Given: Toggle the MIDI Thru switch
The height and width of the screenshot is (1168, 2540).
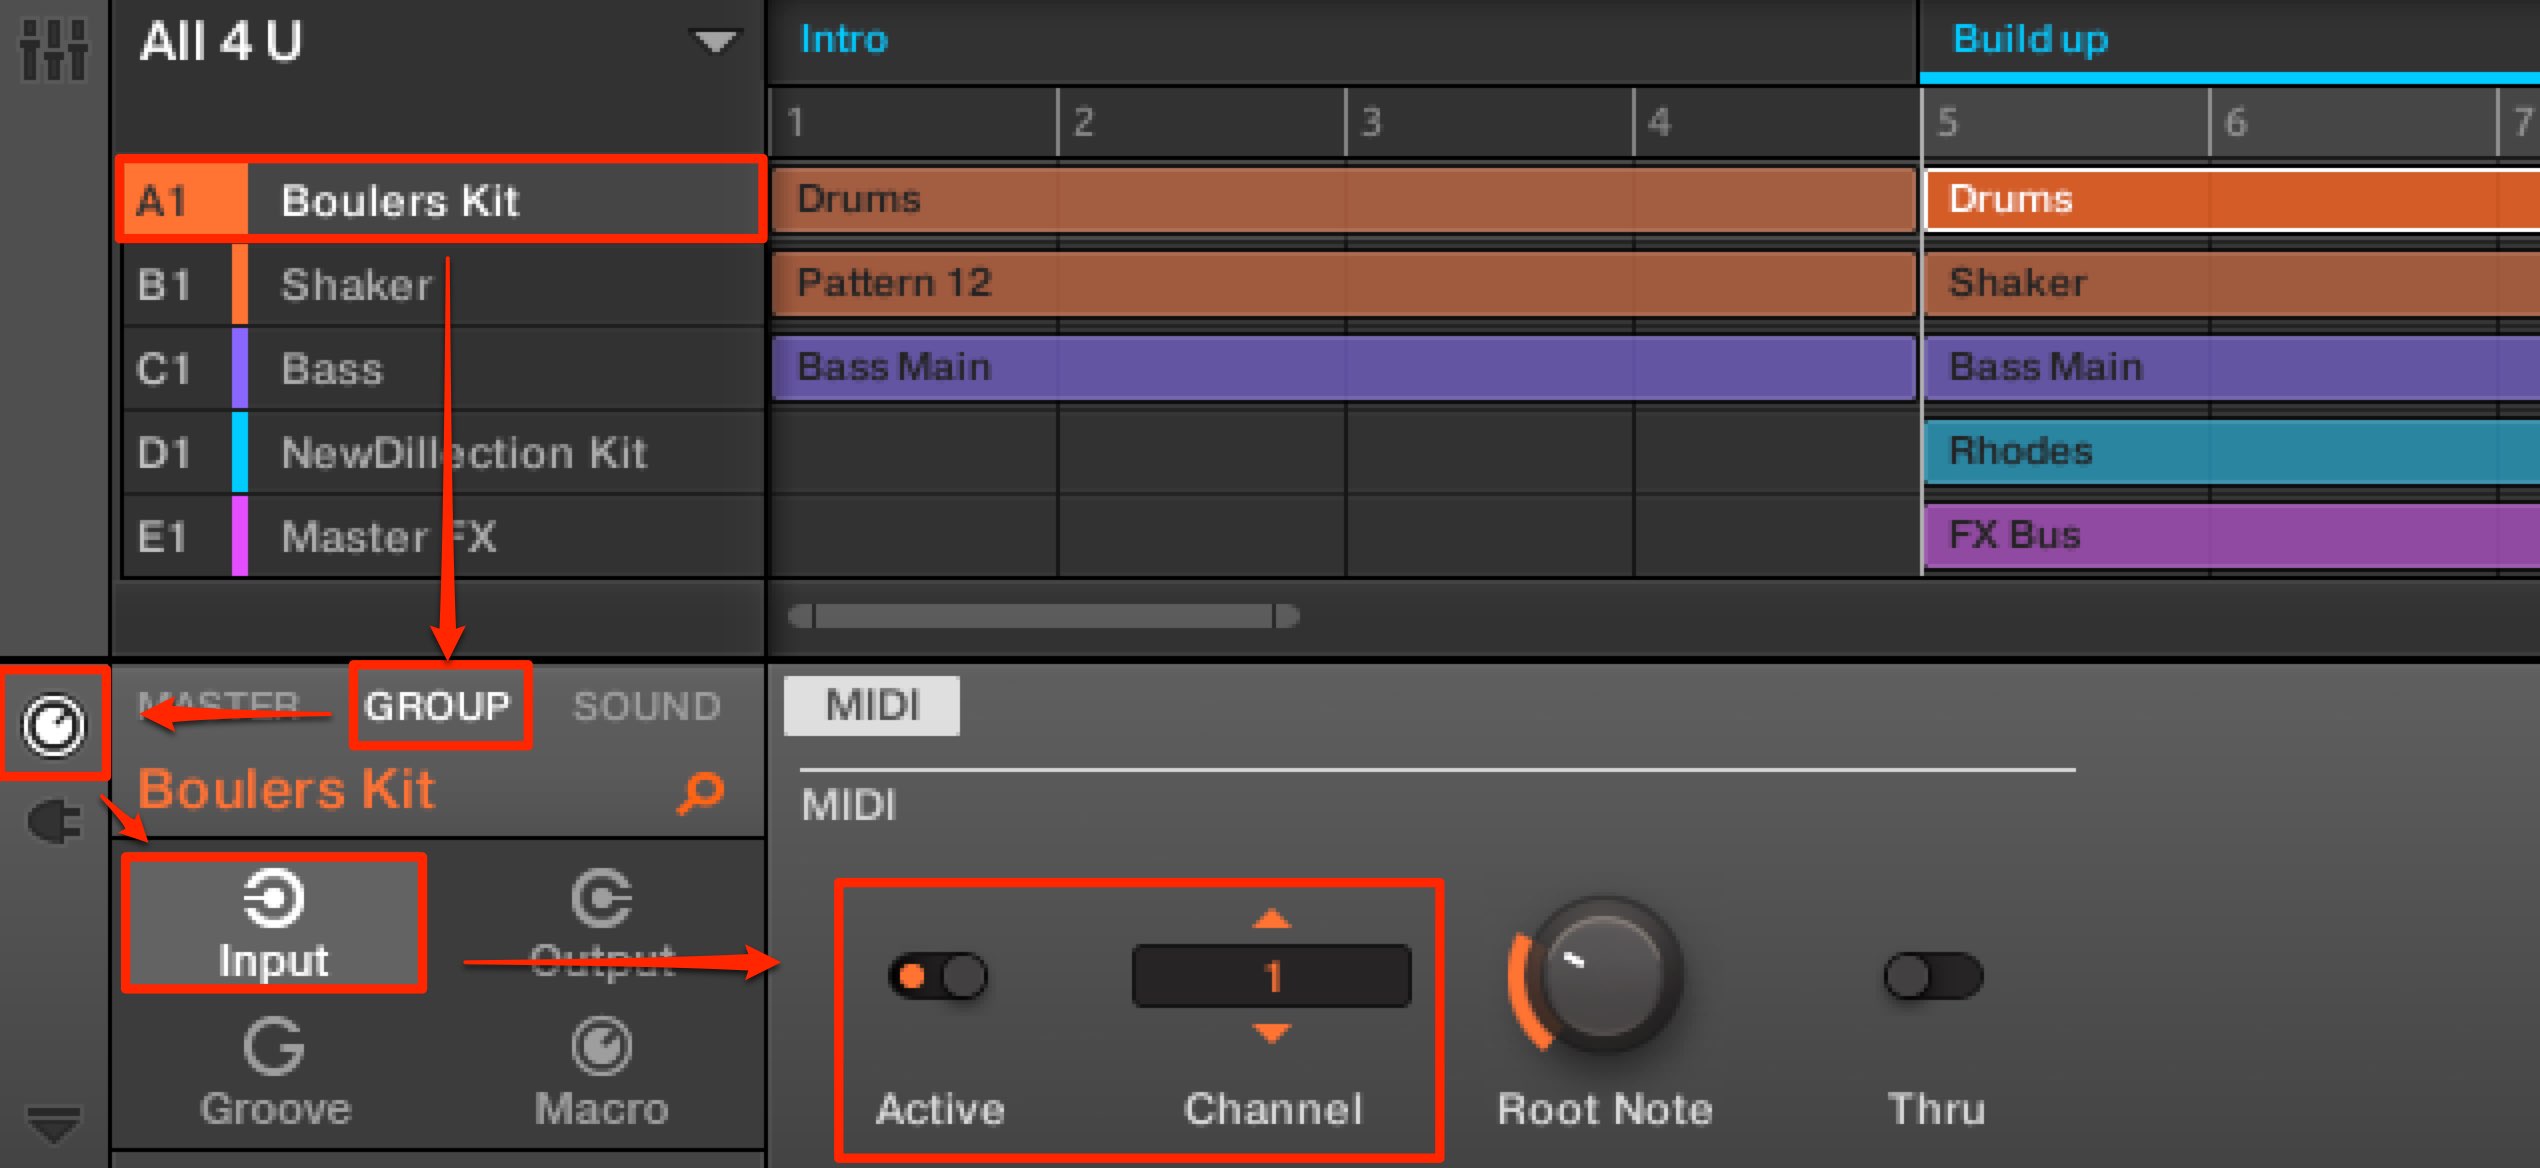Looking at the screenshot, I should point(1934,976).
